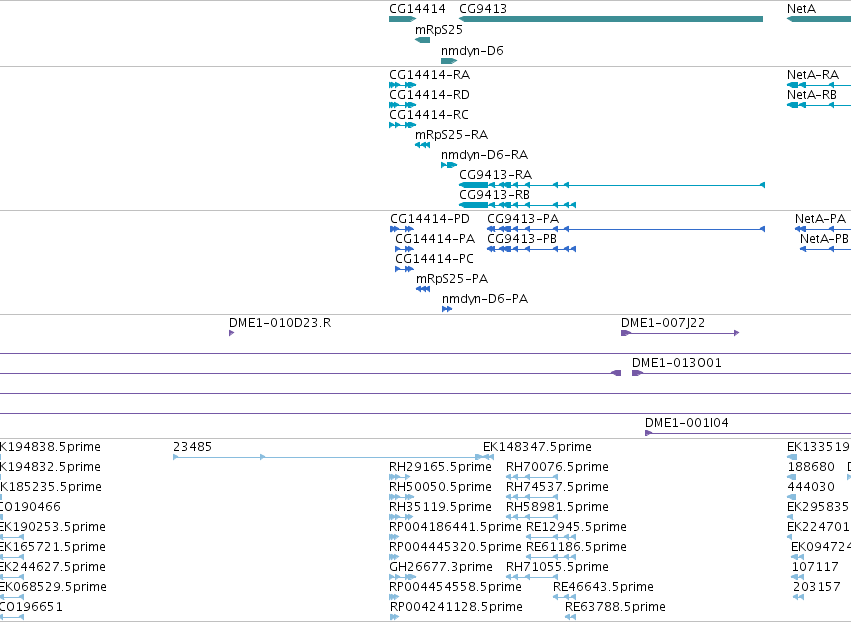Select EST RE63788.5prime
The image size is (851, 622).
click(x=615, y=607)
